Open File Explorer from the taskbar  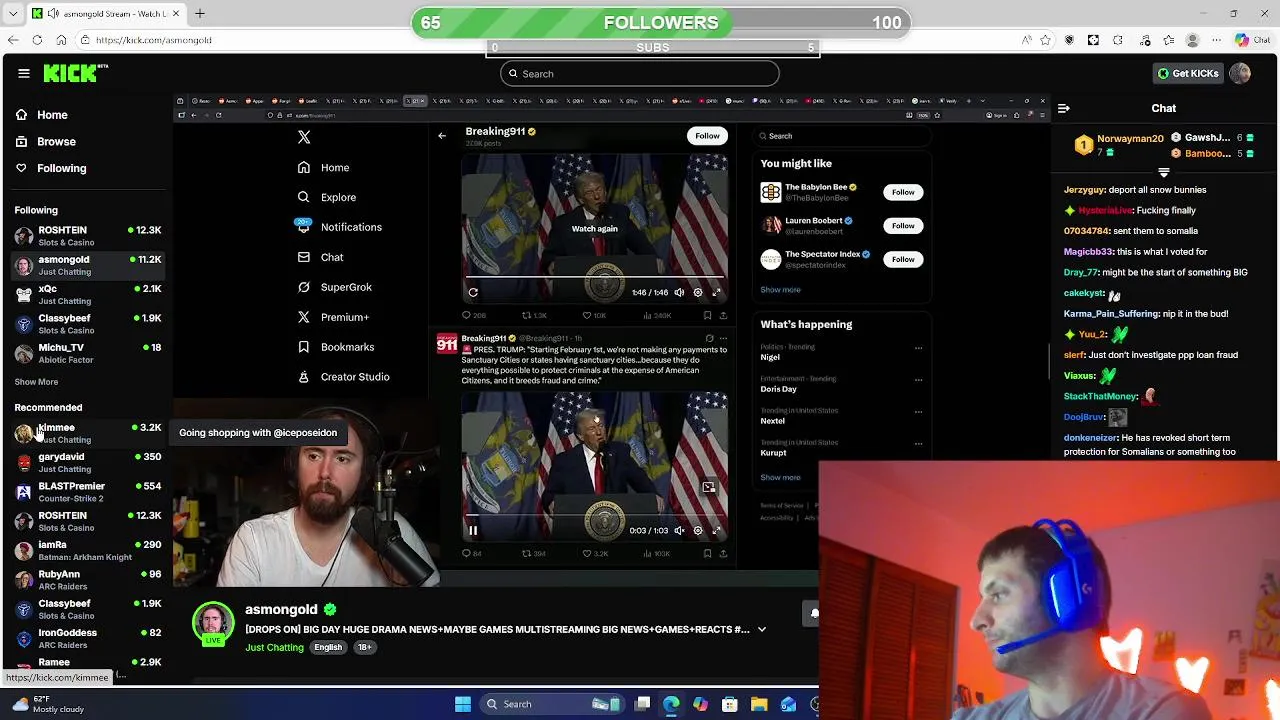(x=759, y=704)
